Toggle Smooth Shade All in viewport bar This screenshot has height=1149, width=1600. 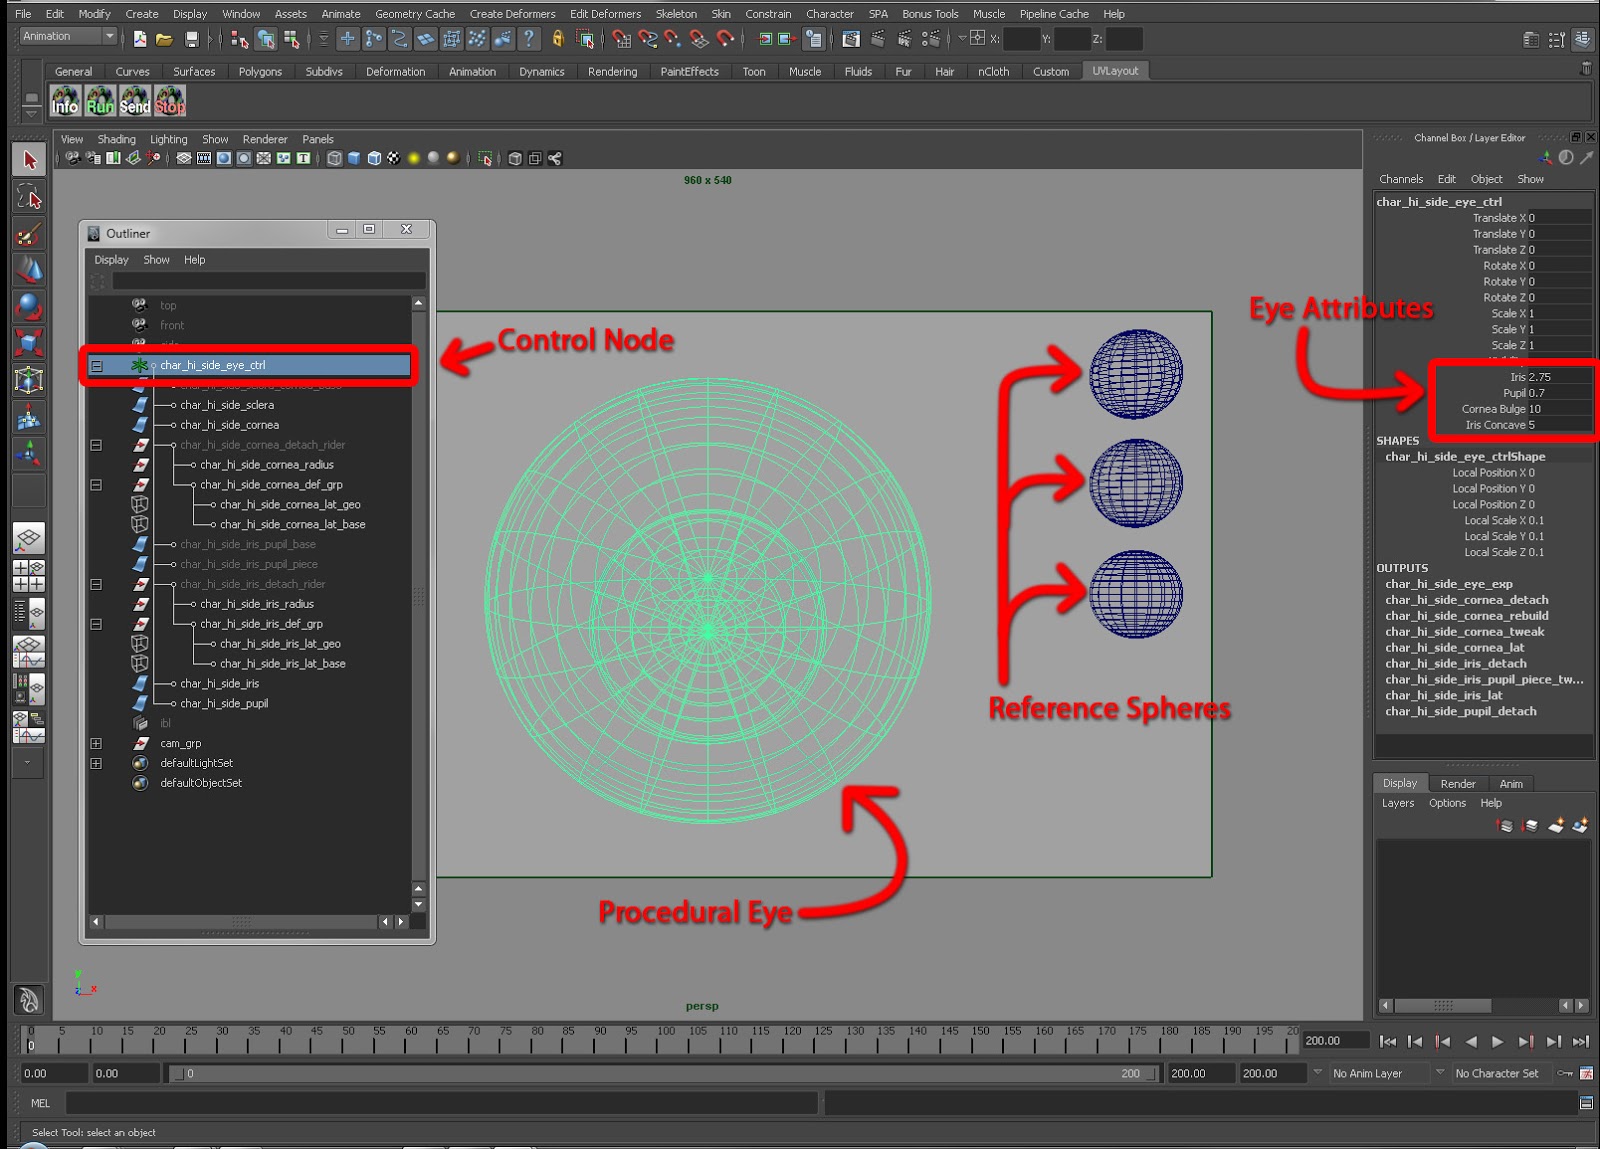tap(352, 158)
